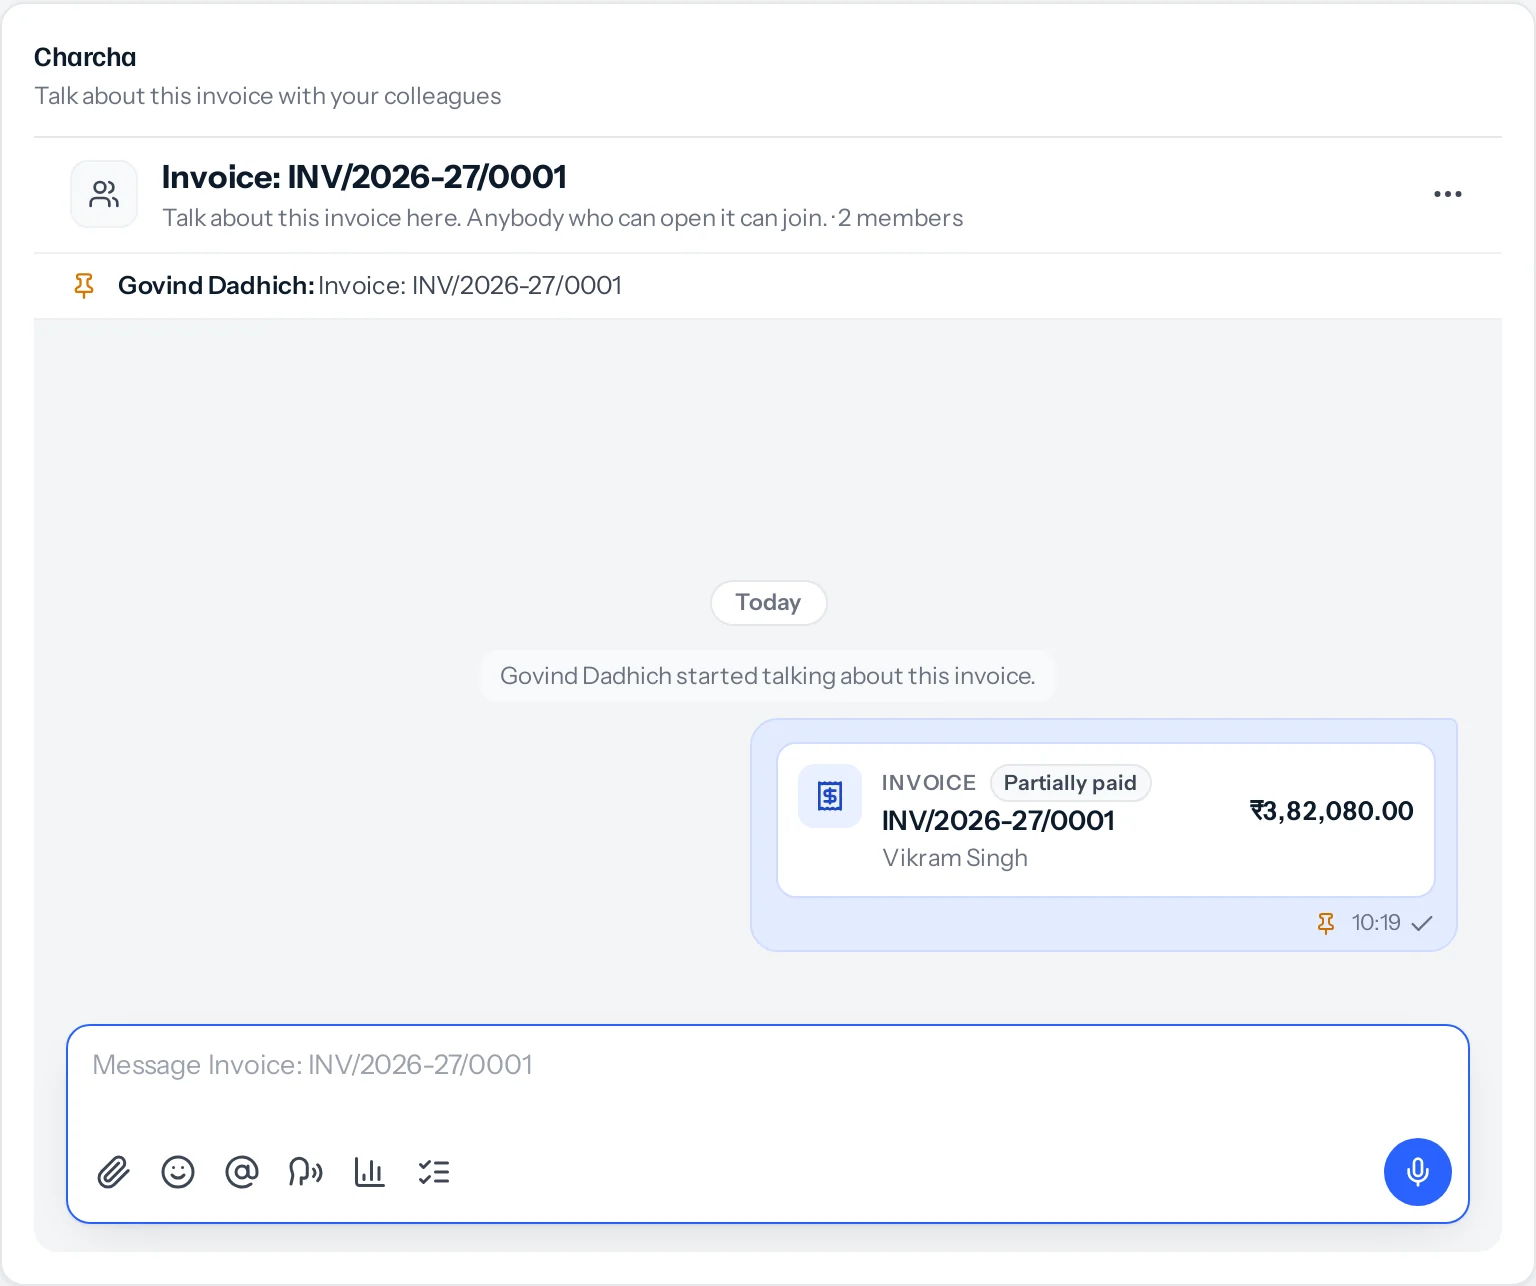
Task: Create a poll with bar chart icon
Action: point(370,1172)
